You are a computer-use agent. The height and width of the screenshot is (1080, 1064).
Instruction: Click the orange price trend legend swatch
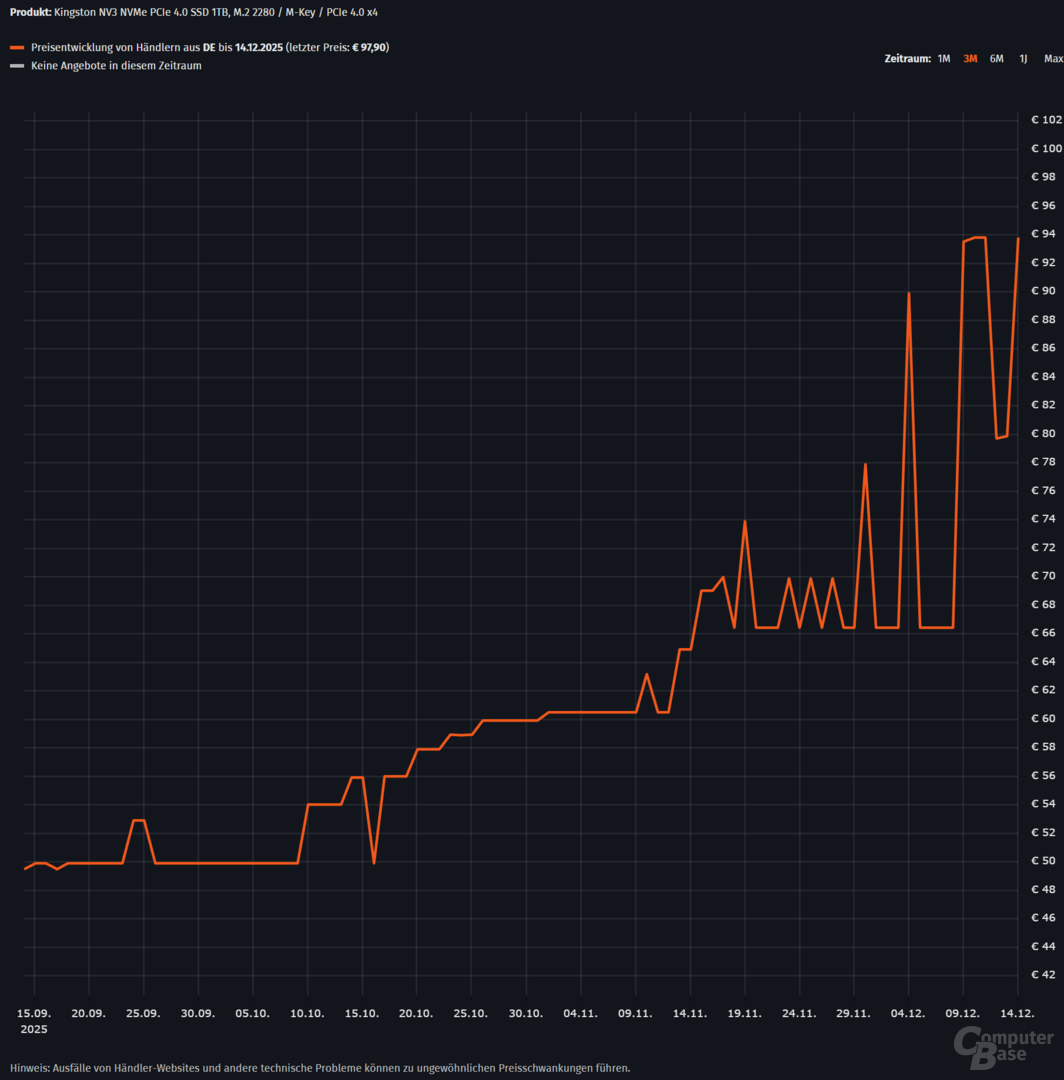click(x=16, y=48)
